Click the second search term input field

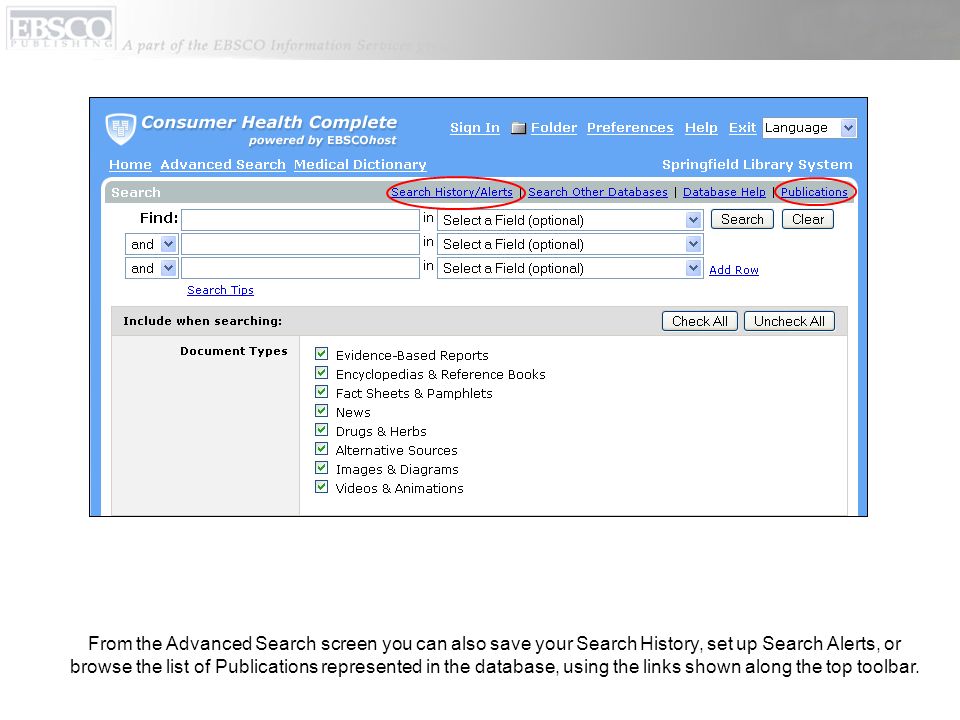[300, 244]
